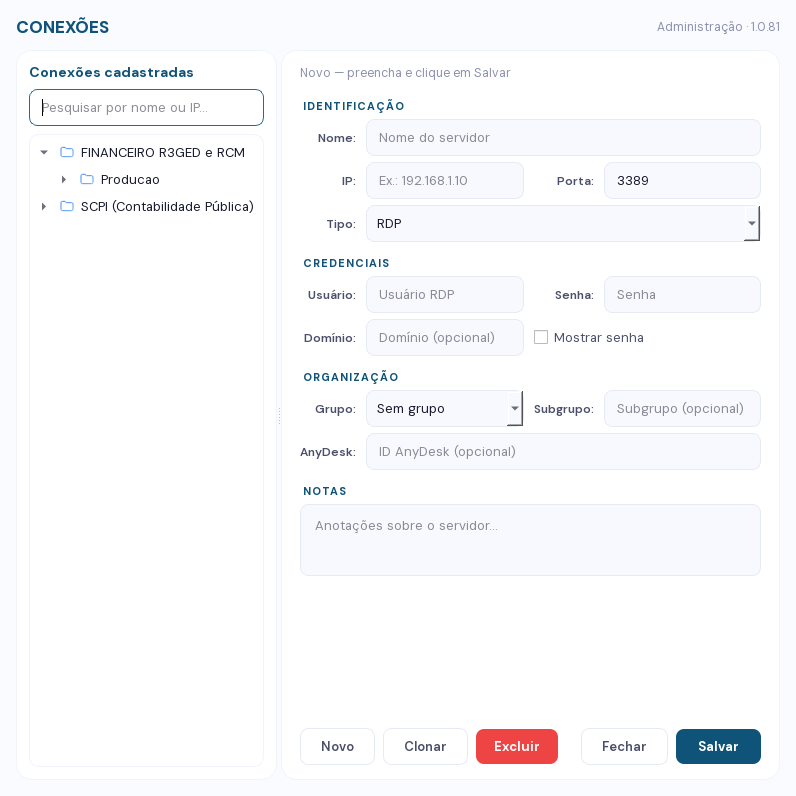Click the Notas text area
This screenshot has height=796, width=796.
click(x=530, y=540)
